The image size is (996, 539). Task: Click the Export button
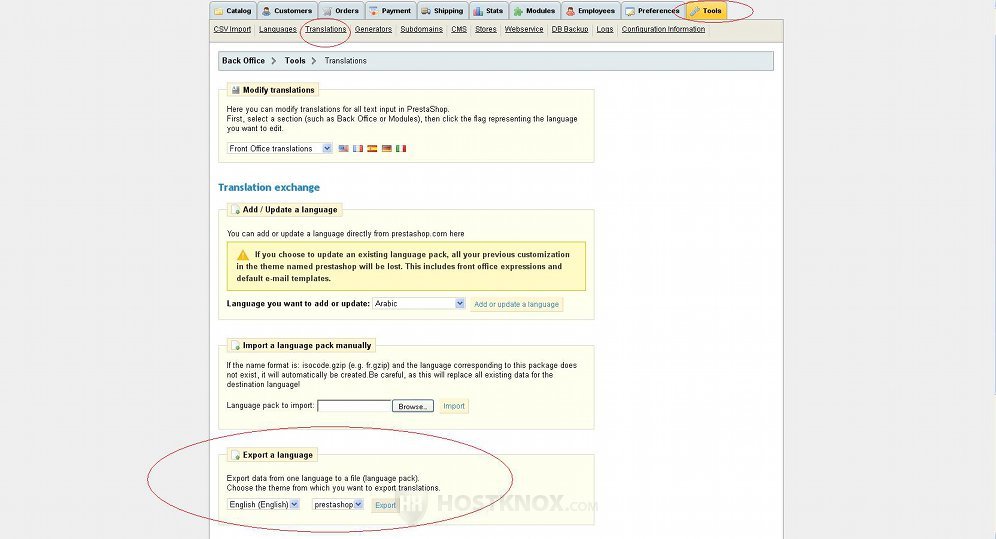(x=385, y=506)
